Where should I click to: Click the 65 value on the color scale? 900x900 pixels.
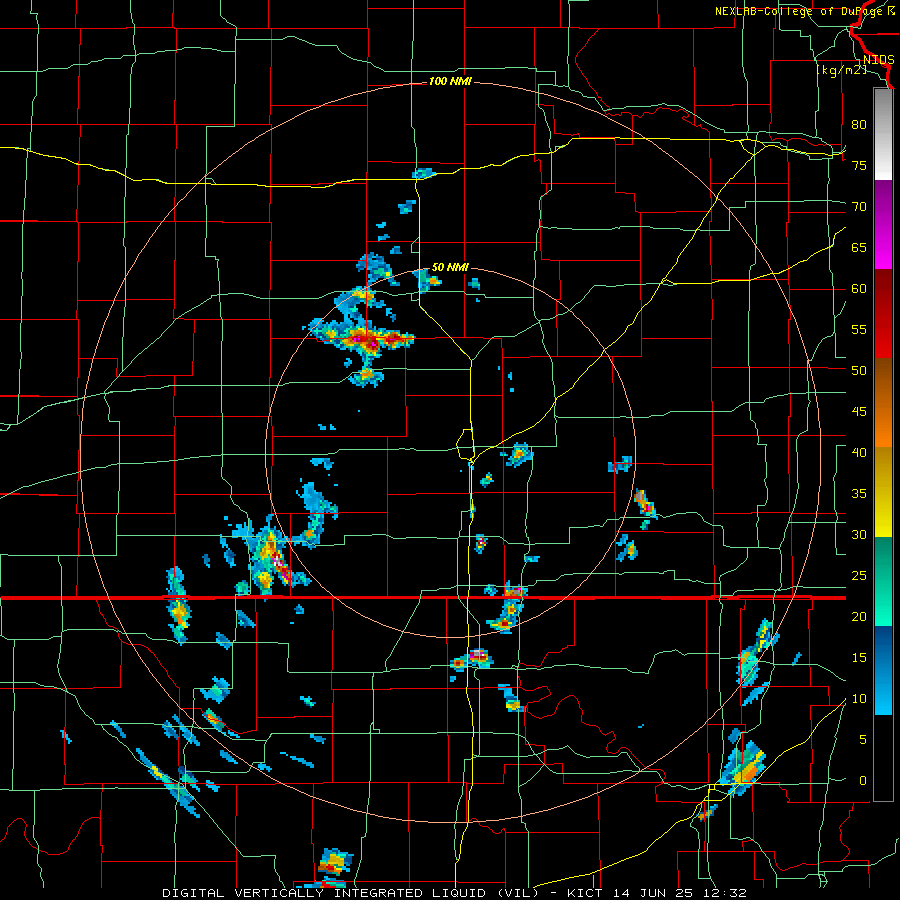[x=859, y=247]
